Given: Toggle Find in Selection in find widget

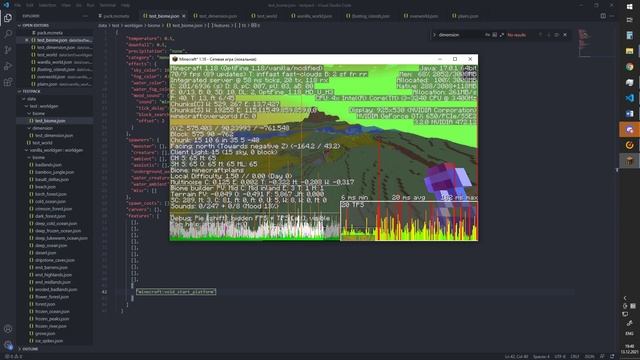Looking at the screenshot, I should (x=556, y=35).
